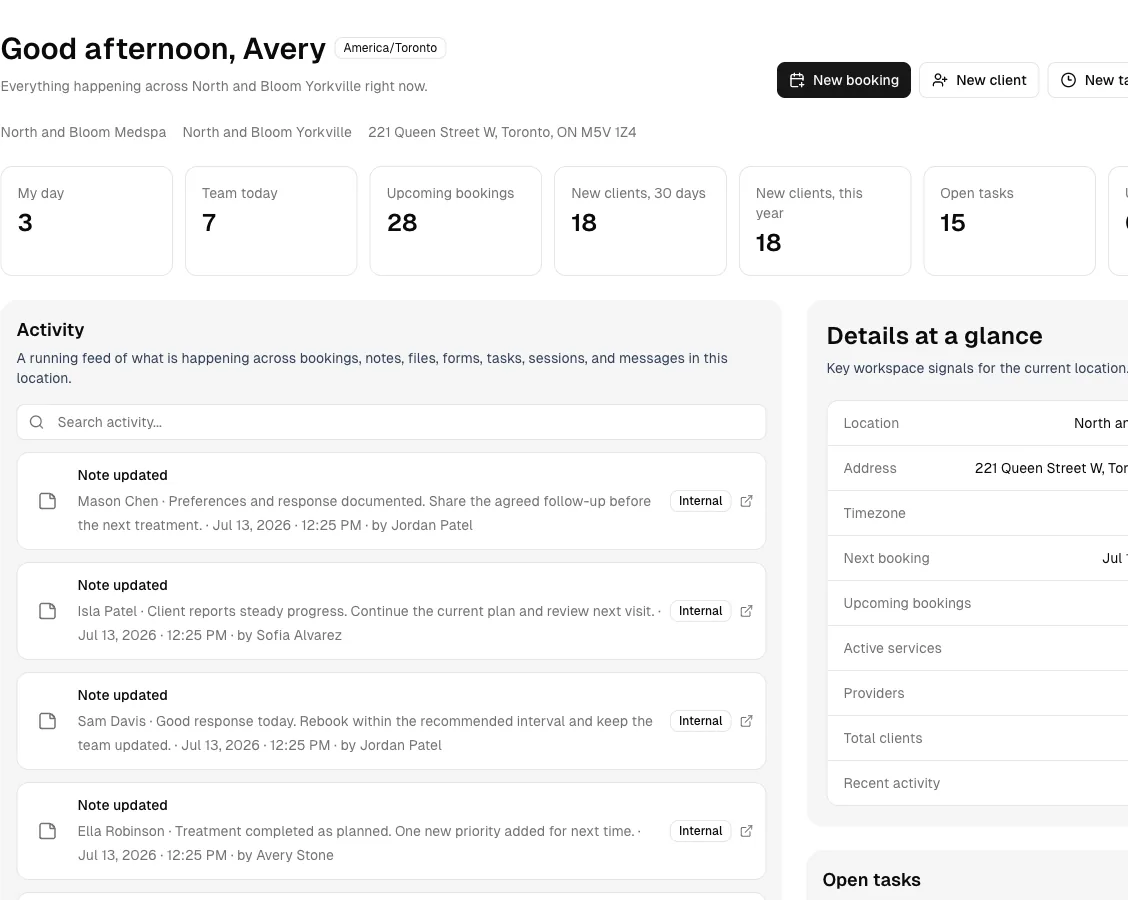Click the magnifier icon in activity search
Screen dimensions: 1128x900
pos(37,422)
